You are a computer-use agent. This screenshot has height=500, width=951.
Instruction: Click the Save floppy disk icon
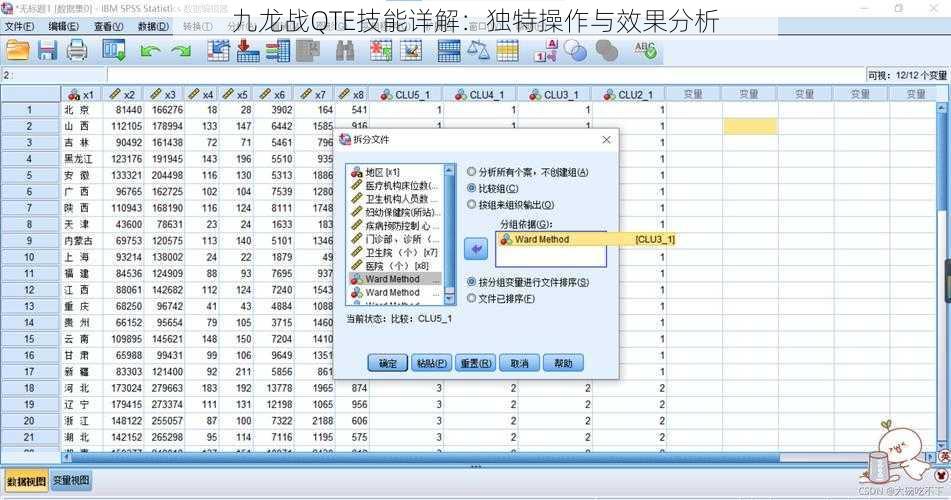[47, 50]
